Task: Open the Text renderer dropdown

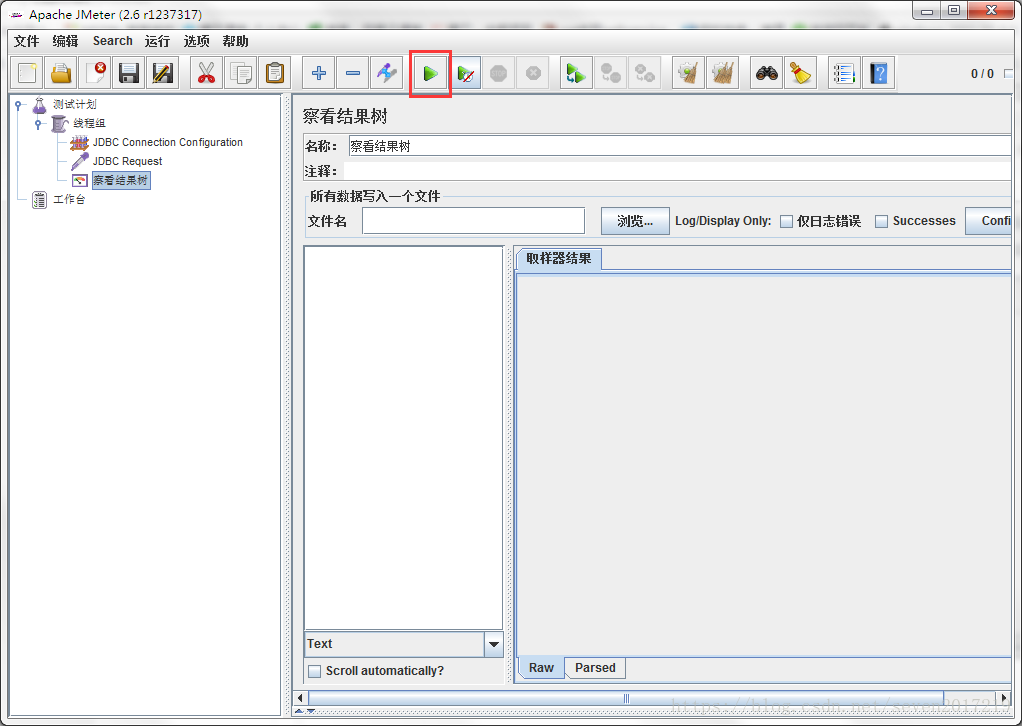Action: point(493,644)
